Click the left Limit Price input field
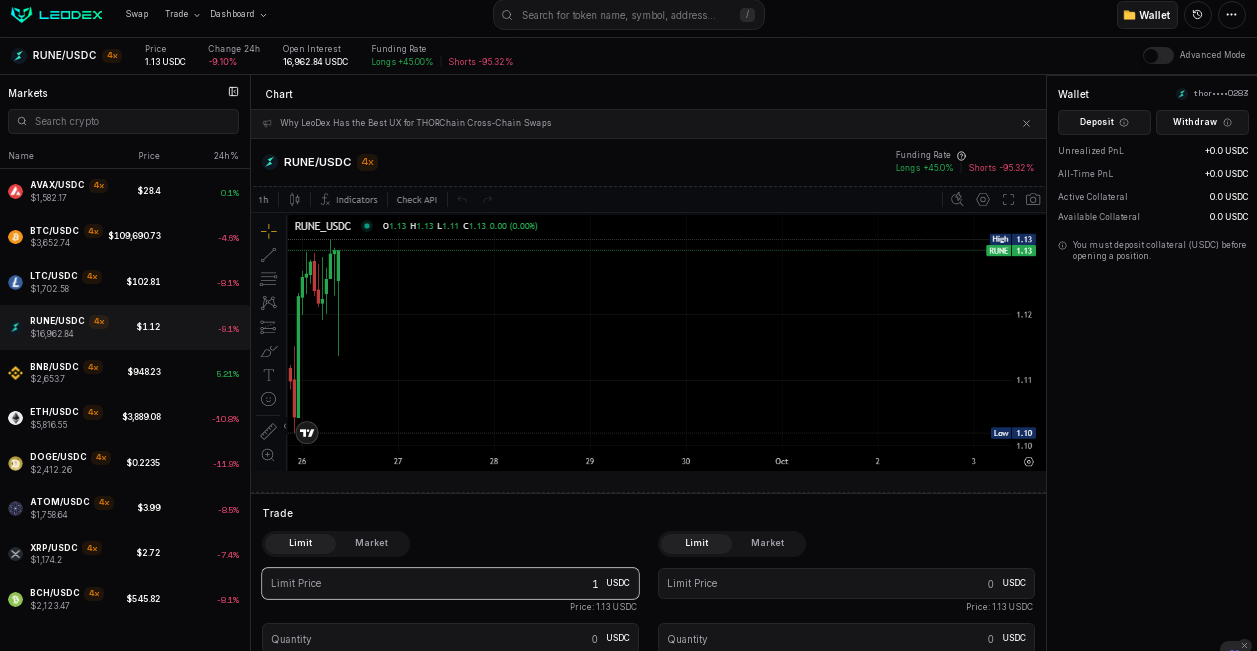 pos(430,583)
